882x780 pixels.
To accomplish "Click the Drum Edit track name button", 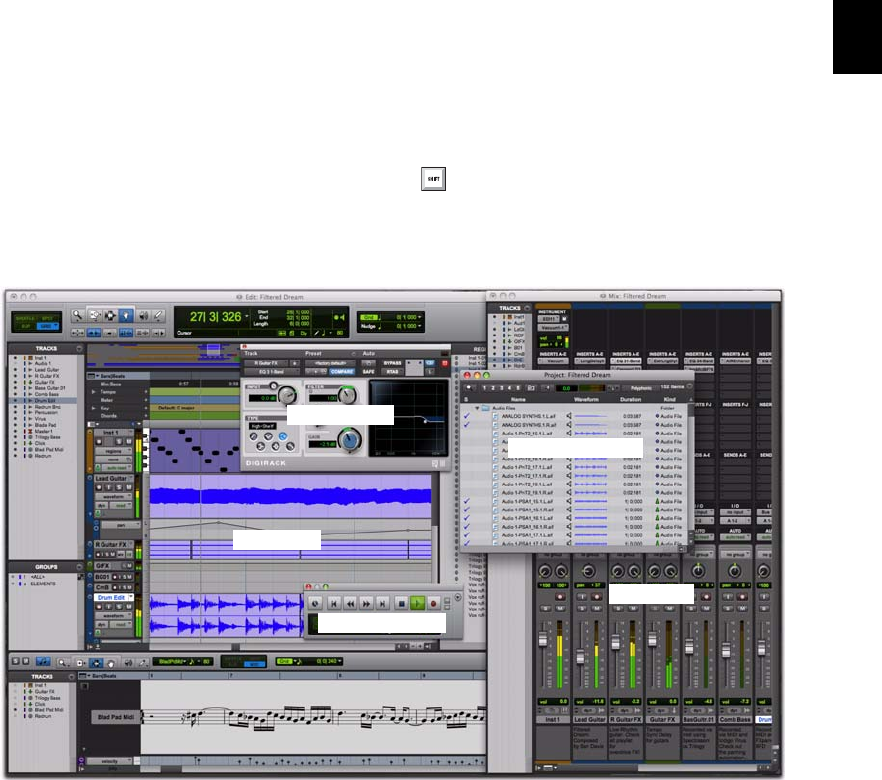I will (111, 597).
